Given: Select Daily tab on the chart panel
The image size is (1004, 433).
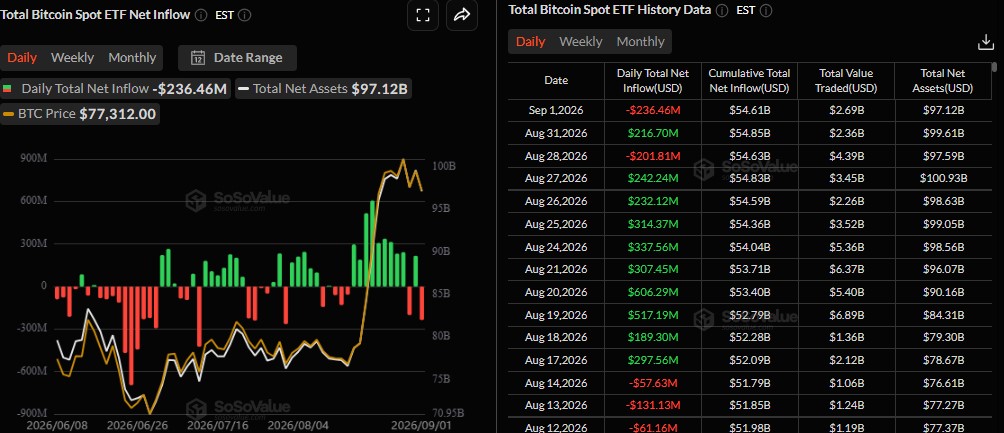Looking at the screenshot, I should tap(22, 58).
